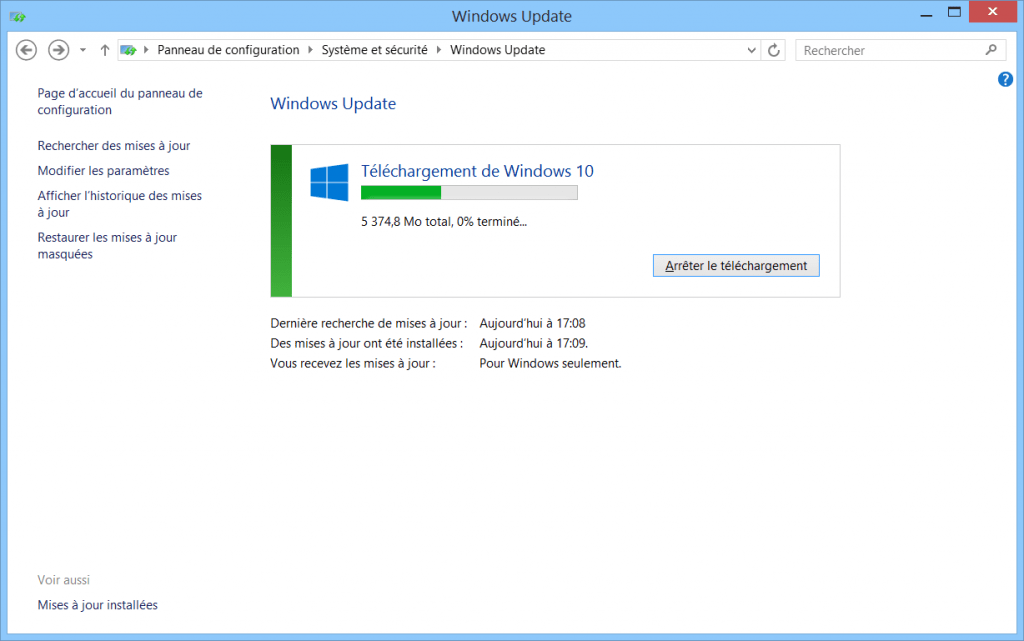The height and width of the screenshot is (641, 1024).
Task: Open Mises à jour installées link
Action: [97, 605]
